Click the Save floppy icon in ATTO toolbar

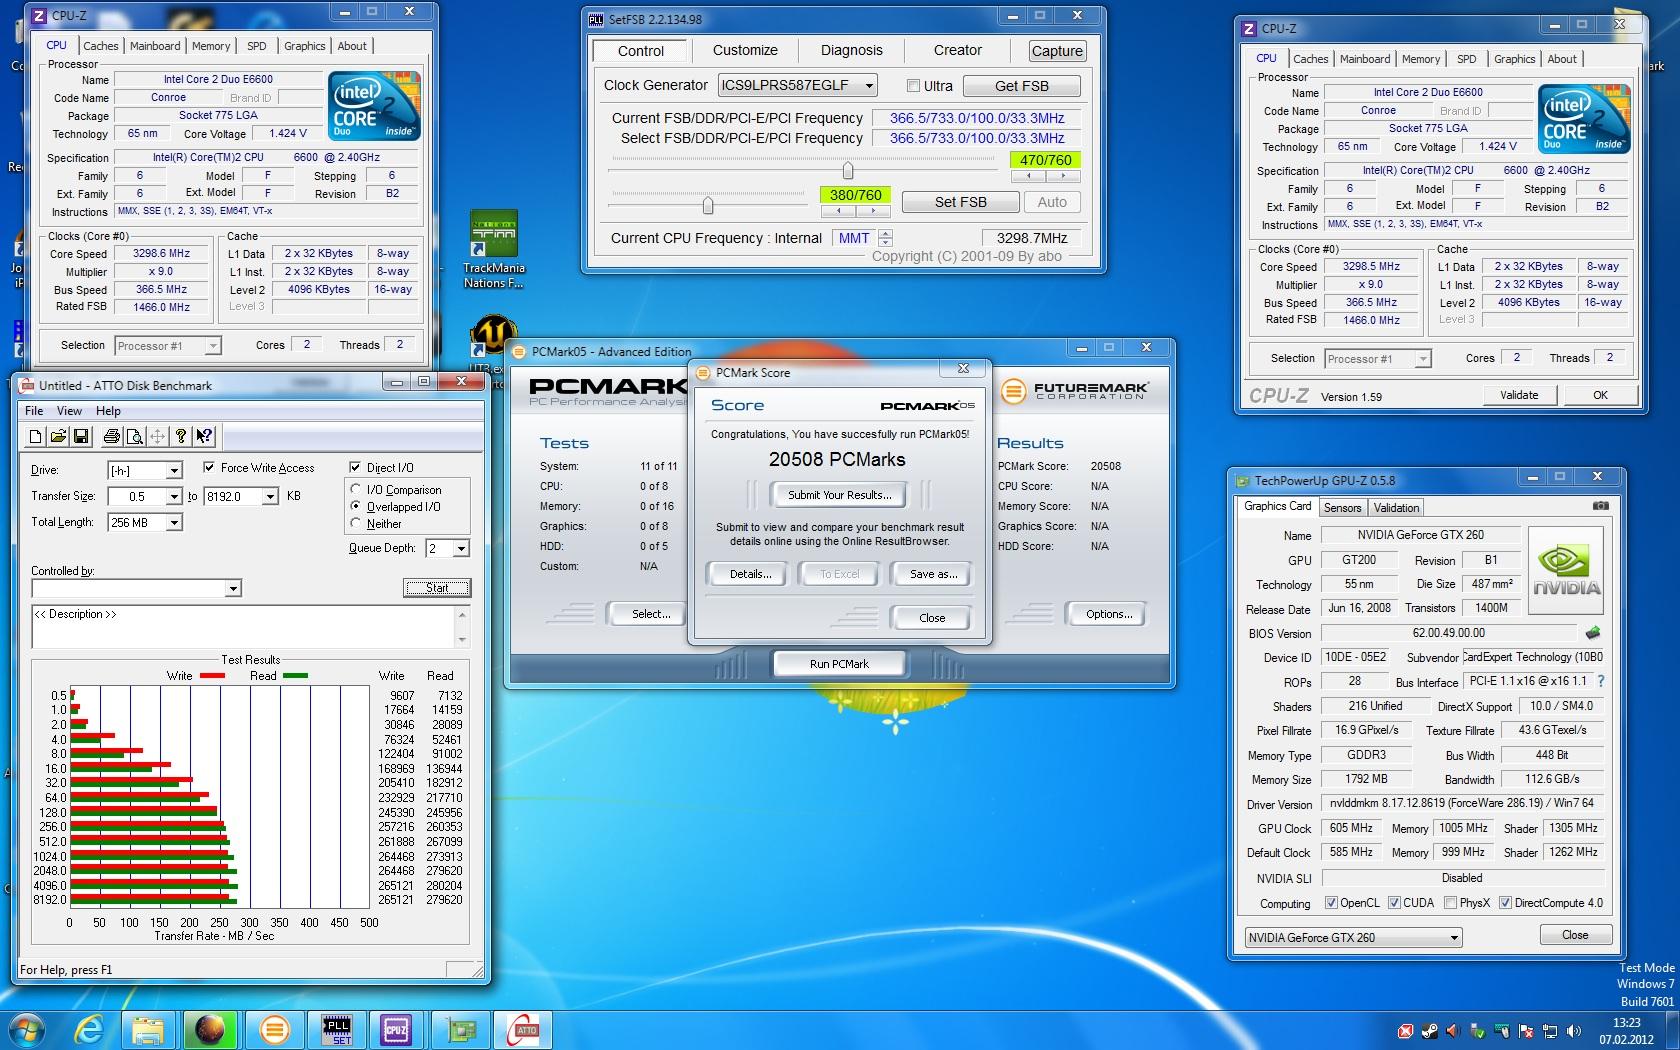click(82, 436)
